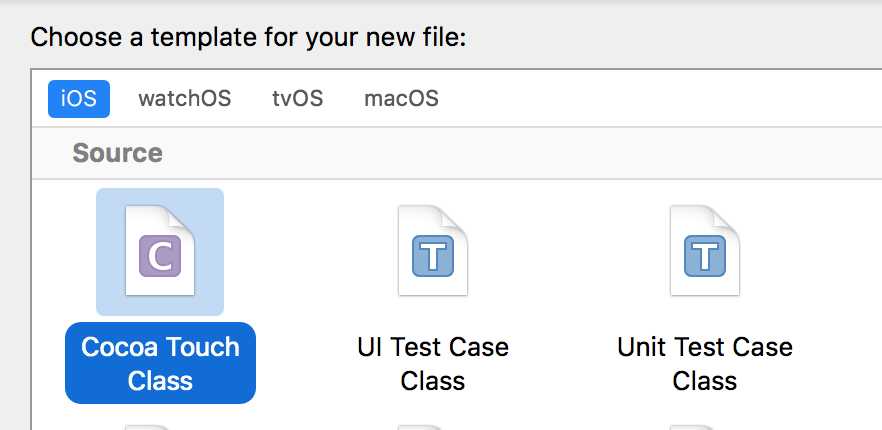Screen dimensions: 882x430
Task: Switch to the watchOS platform tab
Action: click(184, 99)
